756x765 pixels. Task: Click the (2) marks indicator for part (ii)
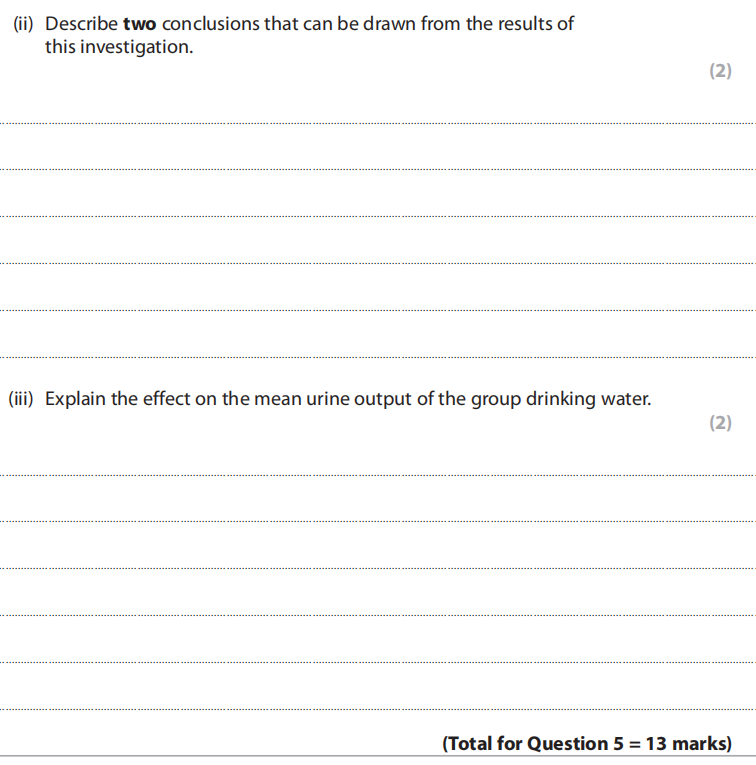(720, 71)
